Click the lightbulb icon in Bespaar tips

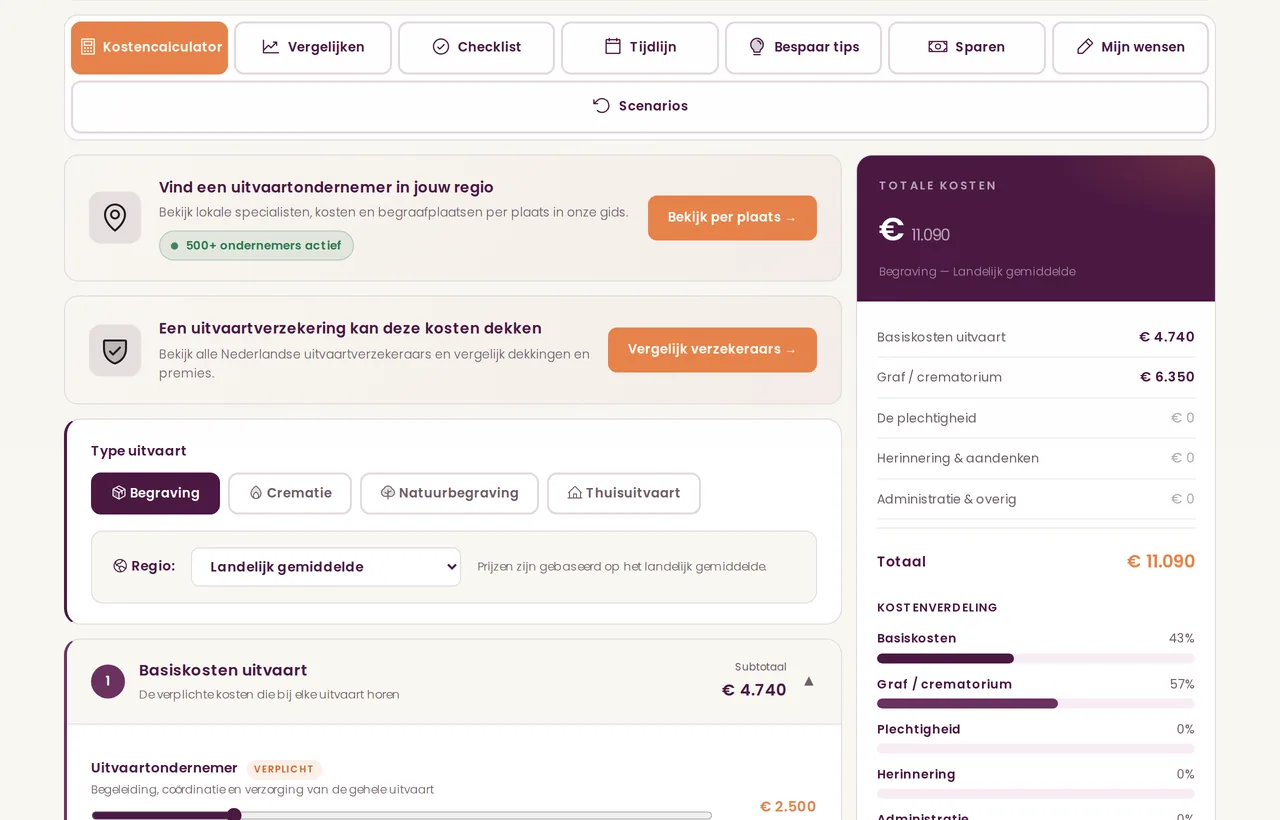pos(757,47)
